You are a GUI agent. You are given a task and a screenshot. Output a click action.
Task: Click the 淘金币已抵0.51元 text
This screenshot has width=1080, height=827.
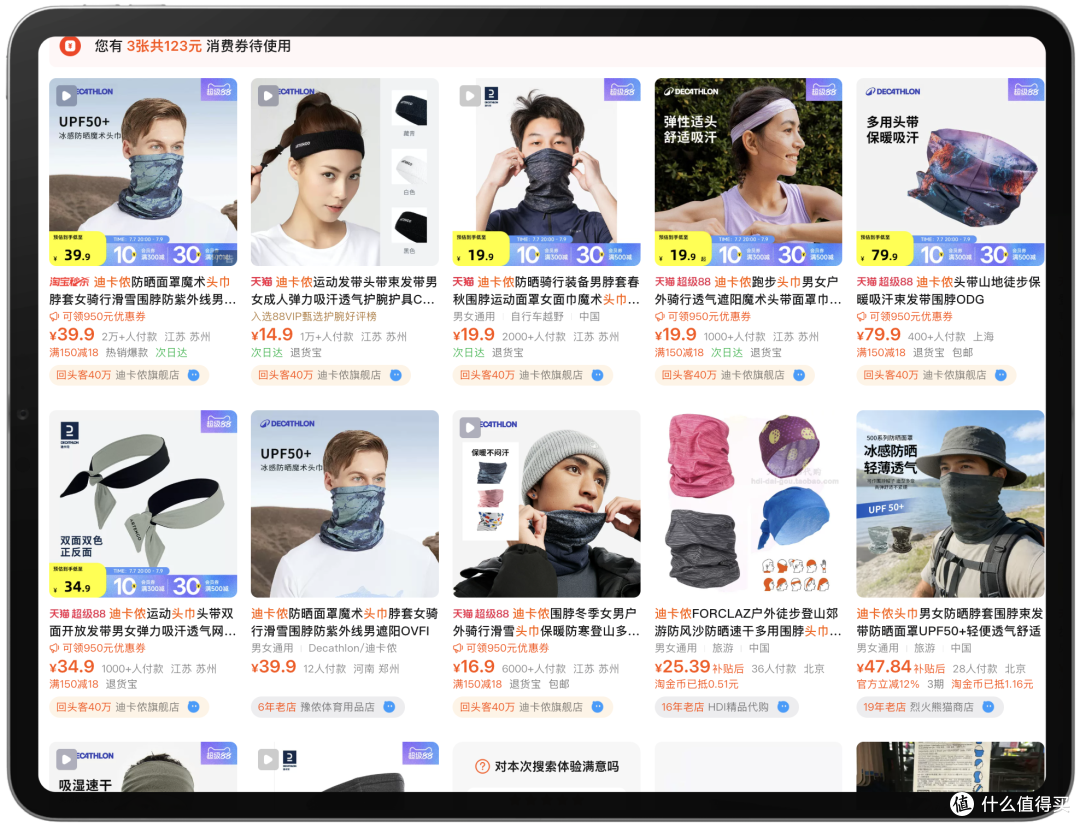(696, 684)
